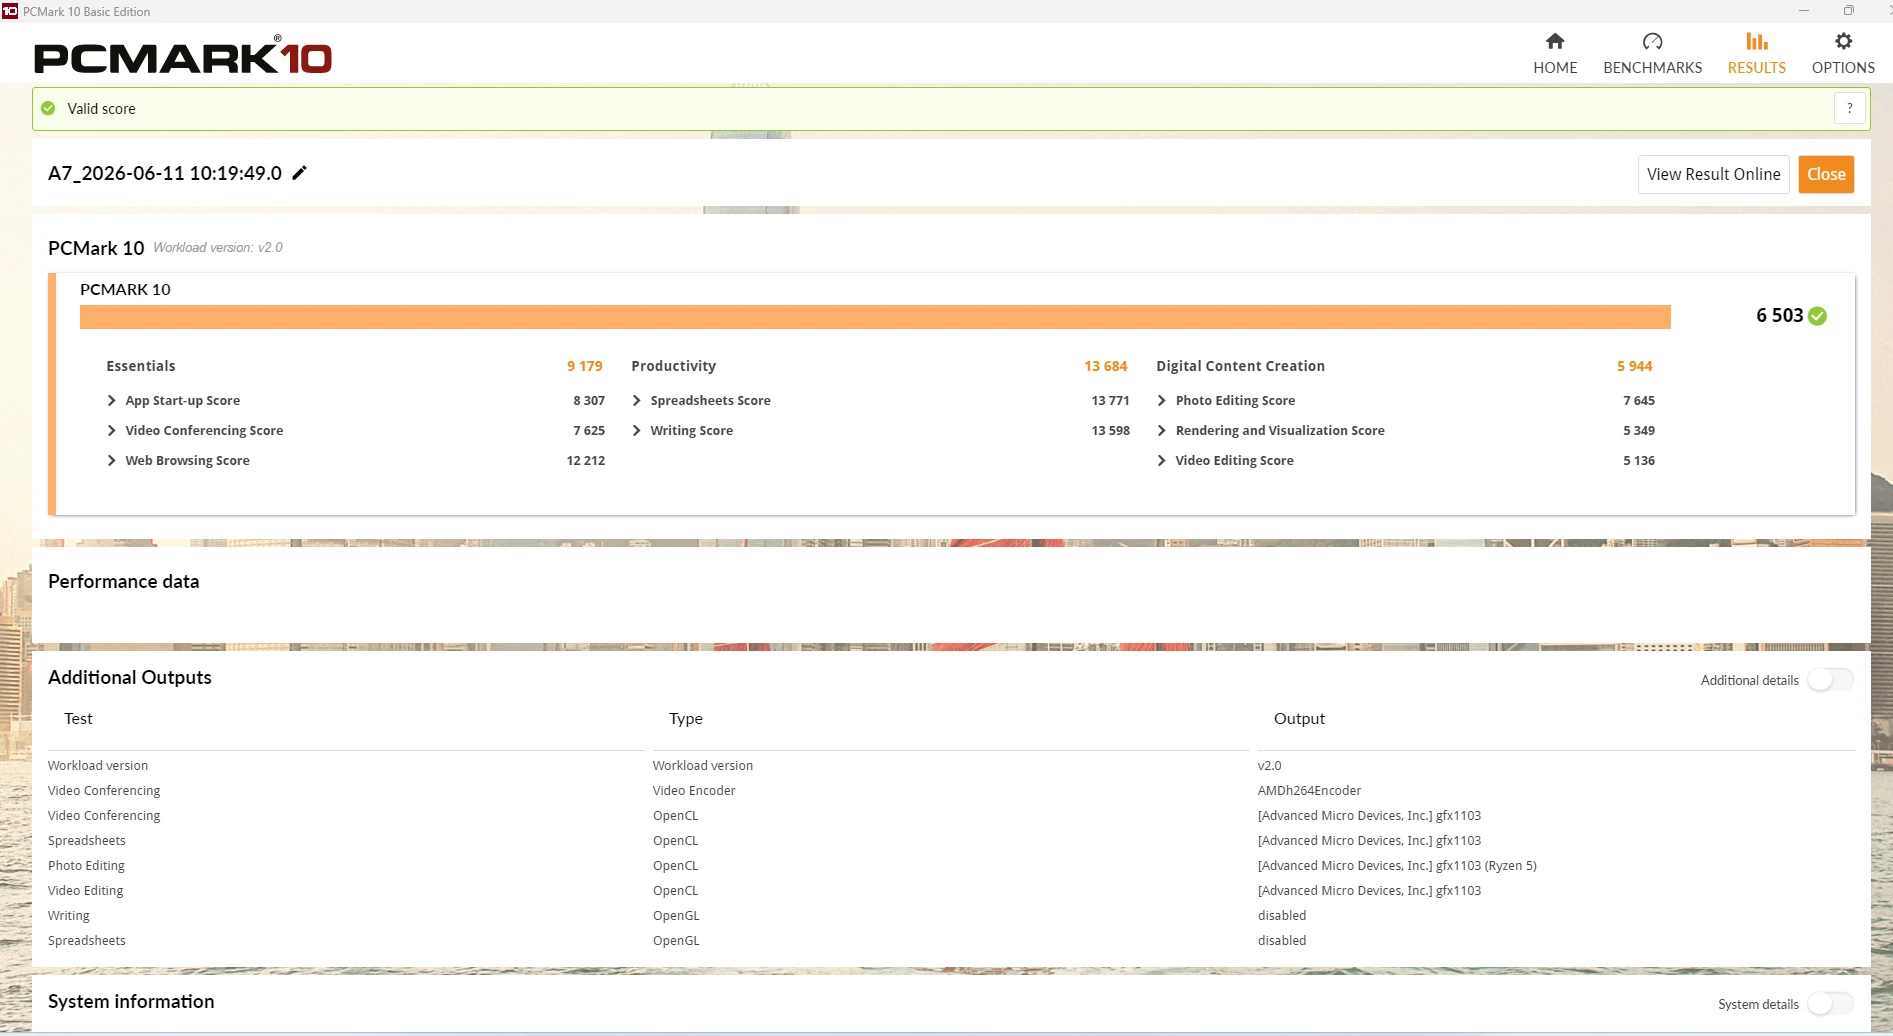Click the gfx1103 (Ryzen 5) output cell

1397,866
